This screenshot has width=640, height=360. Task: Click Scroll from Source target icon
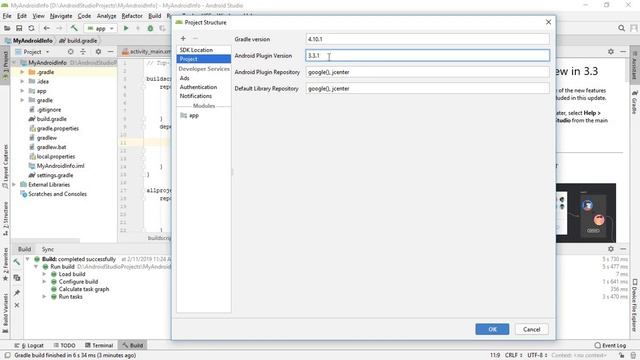click(70, 52)
